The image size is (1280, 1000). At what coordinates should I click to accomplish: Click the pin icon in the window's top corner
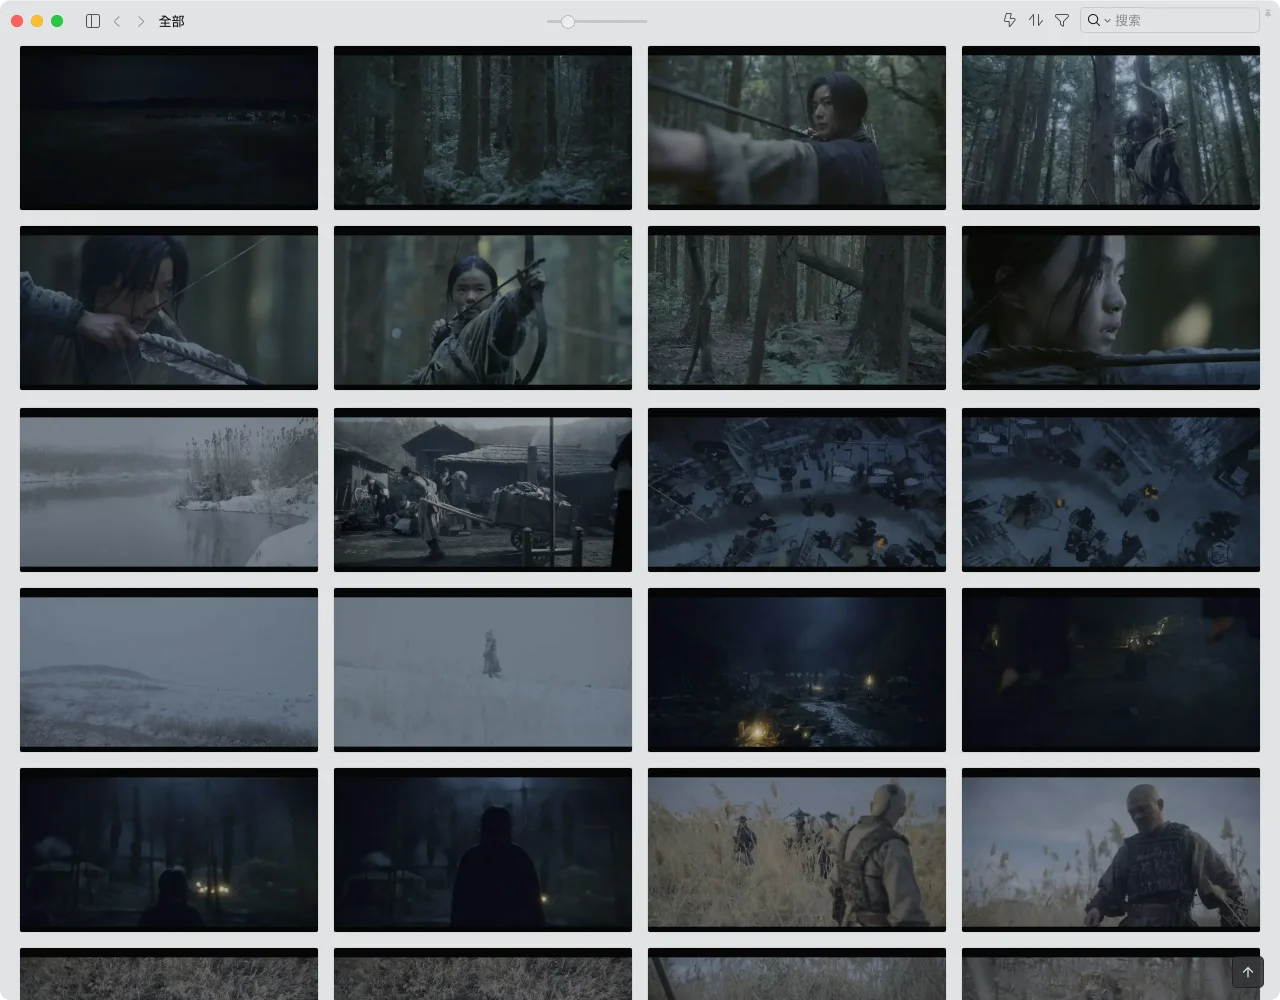click(1268, 13)
